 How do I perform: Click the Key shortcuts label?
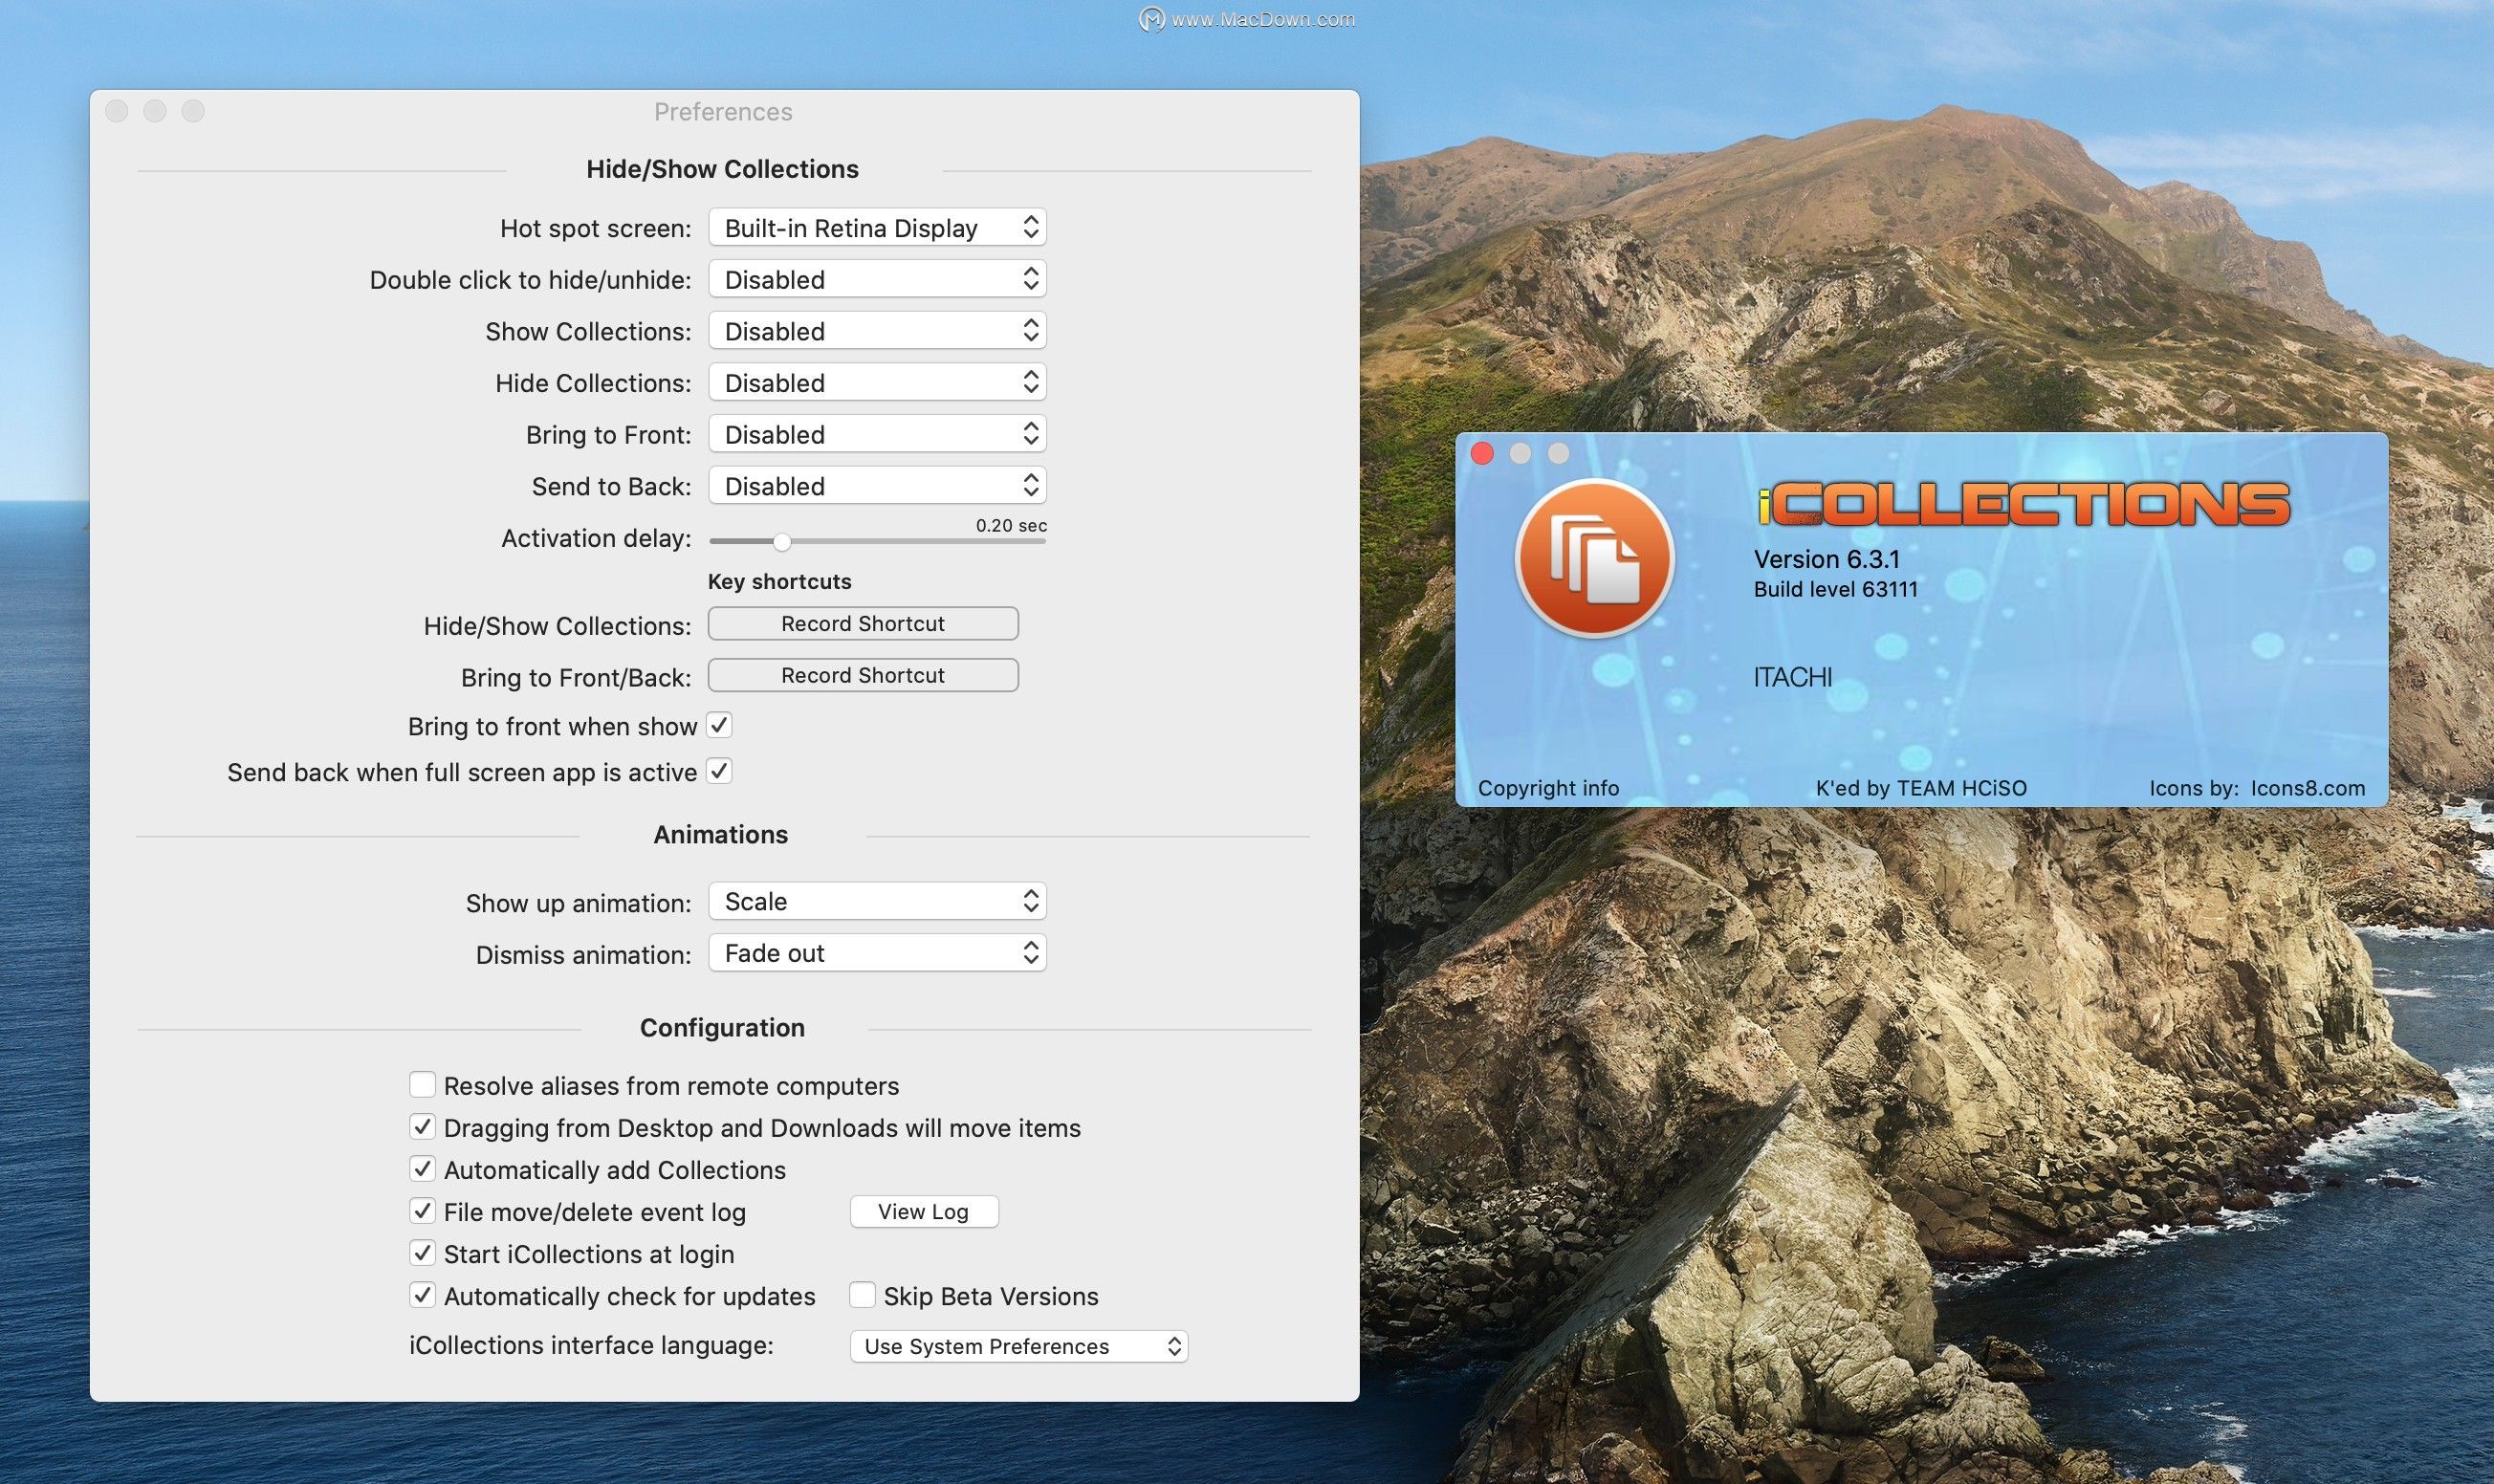coord(780,582)
